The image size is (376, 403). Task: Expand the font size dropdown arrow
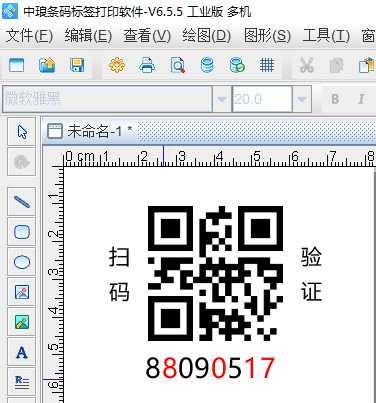tap(302, 99)
